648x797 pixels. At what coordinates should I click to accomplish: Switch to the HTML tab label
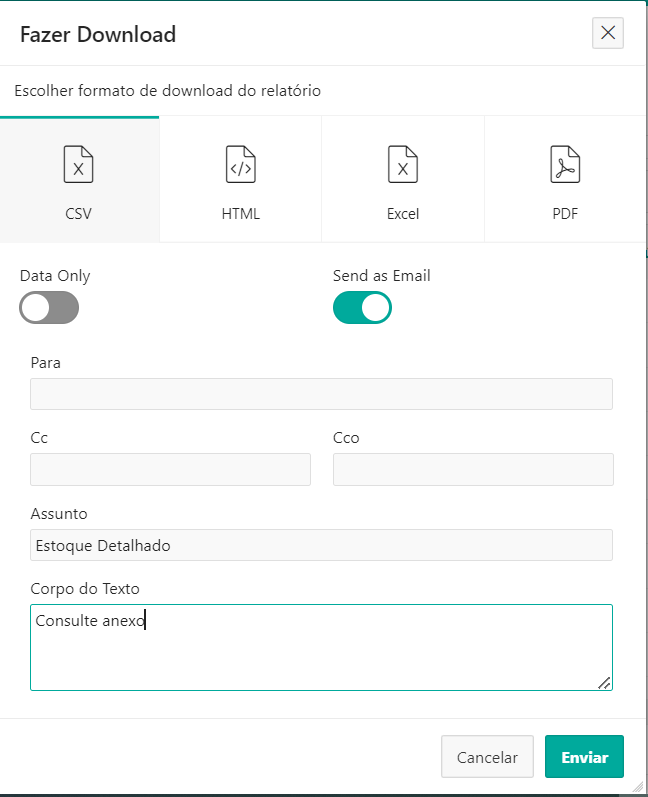pyautogui.click(x=241, y=214)
